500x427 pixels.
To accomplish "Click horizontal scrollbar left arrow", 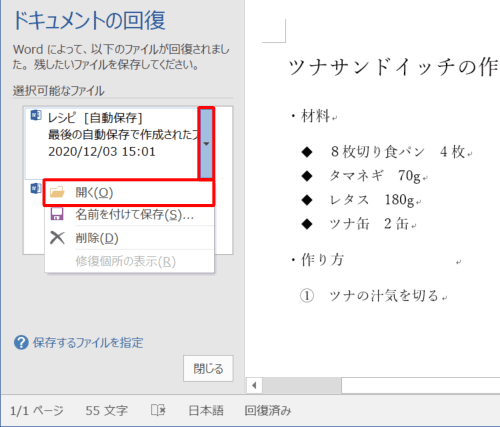I will coord(254,386).
